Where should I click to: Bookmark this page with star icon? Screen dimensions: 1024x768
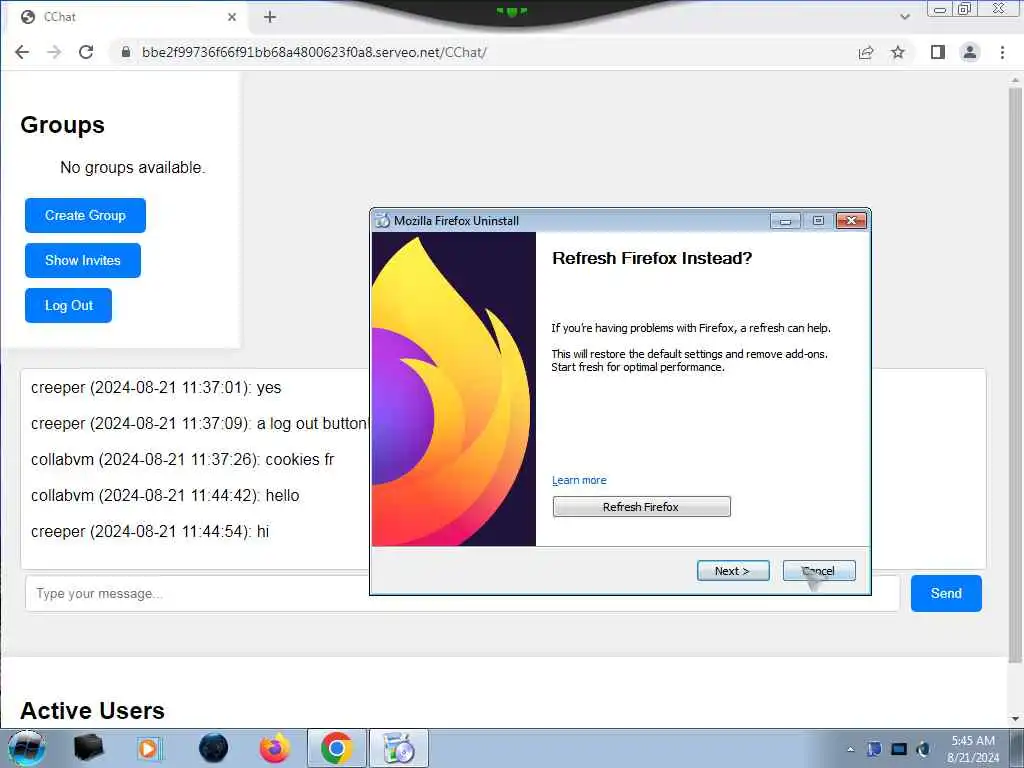[898, 52]
